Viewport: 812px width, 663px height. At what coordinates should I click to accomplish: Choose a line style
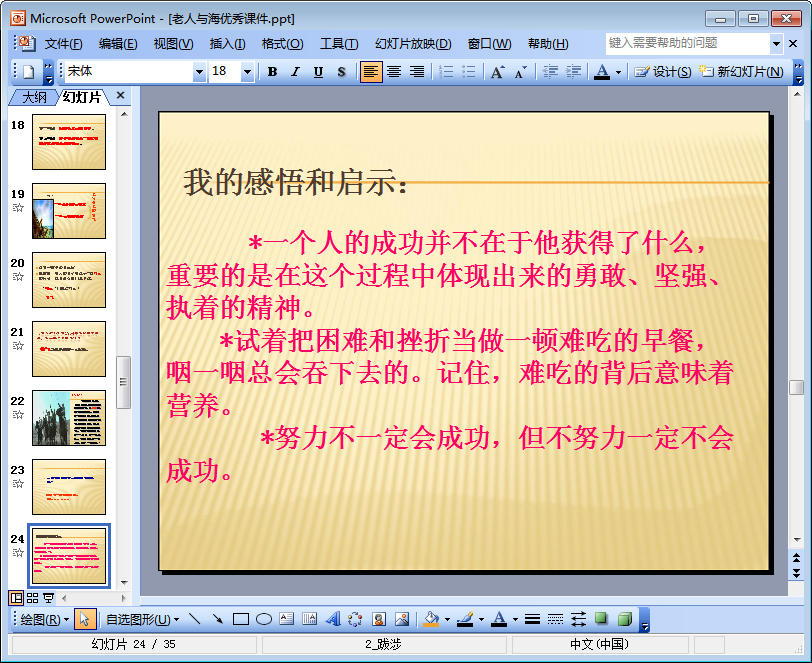coord(532,619)
